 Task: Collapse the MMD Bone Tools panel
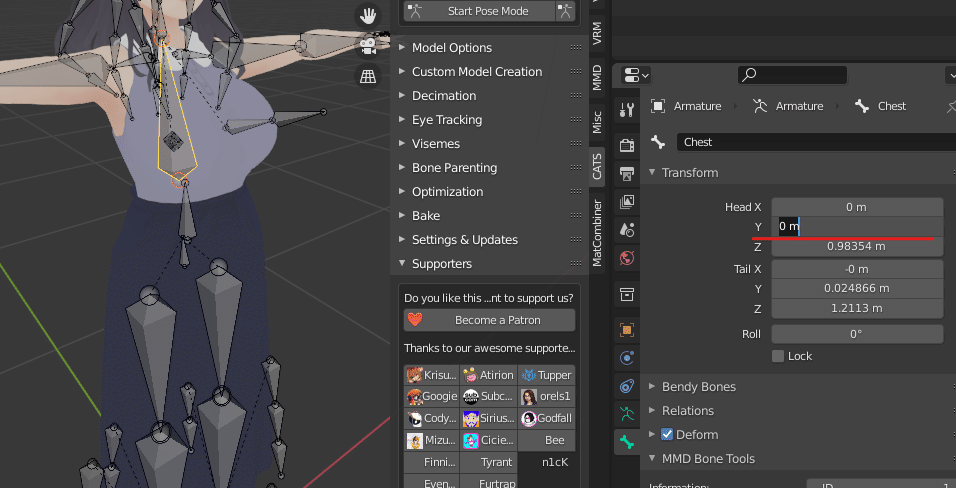coord(652,458)
